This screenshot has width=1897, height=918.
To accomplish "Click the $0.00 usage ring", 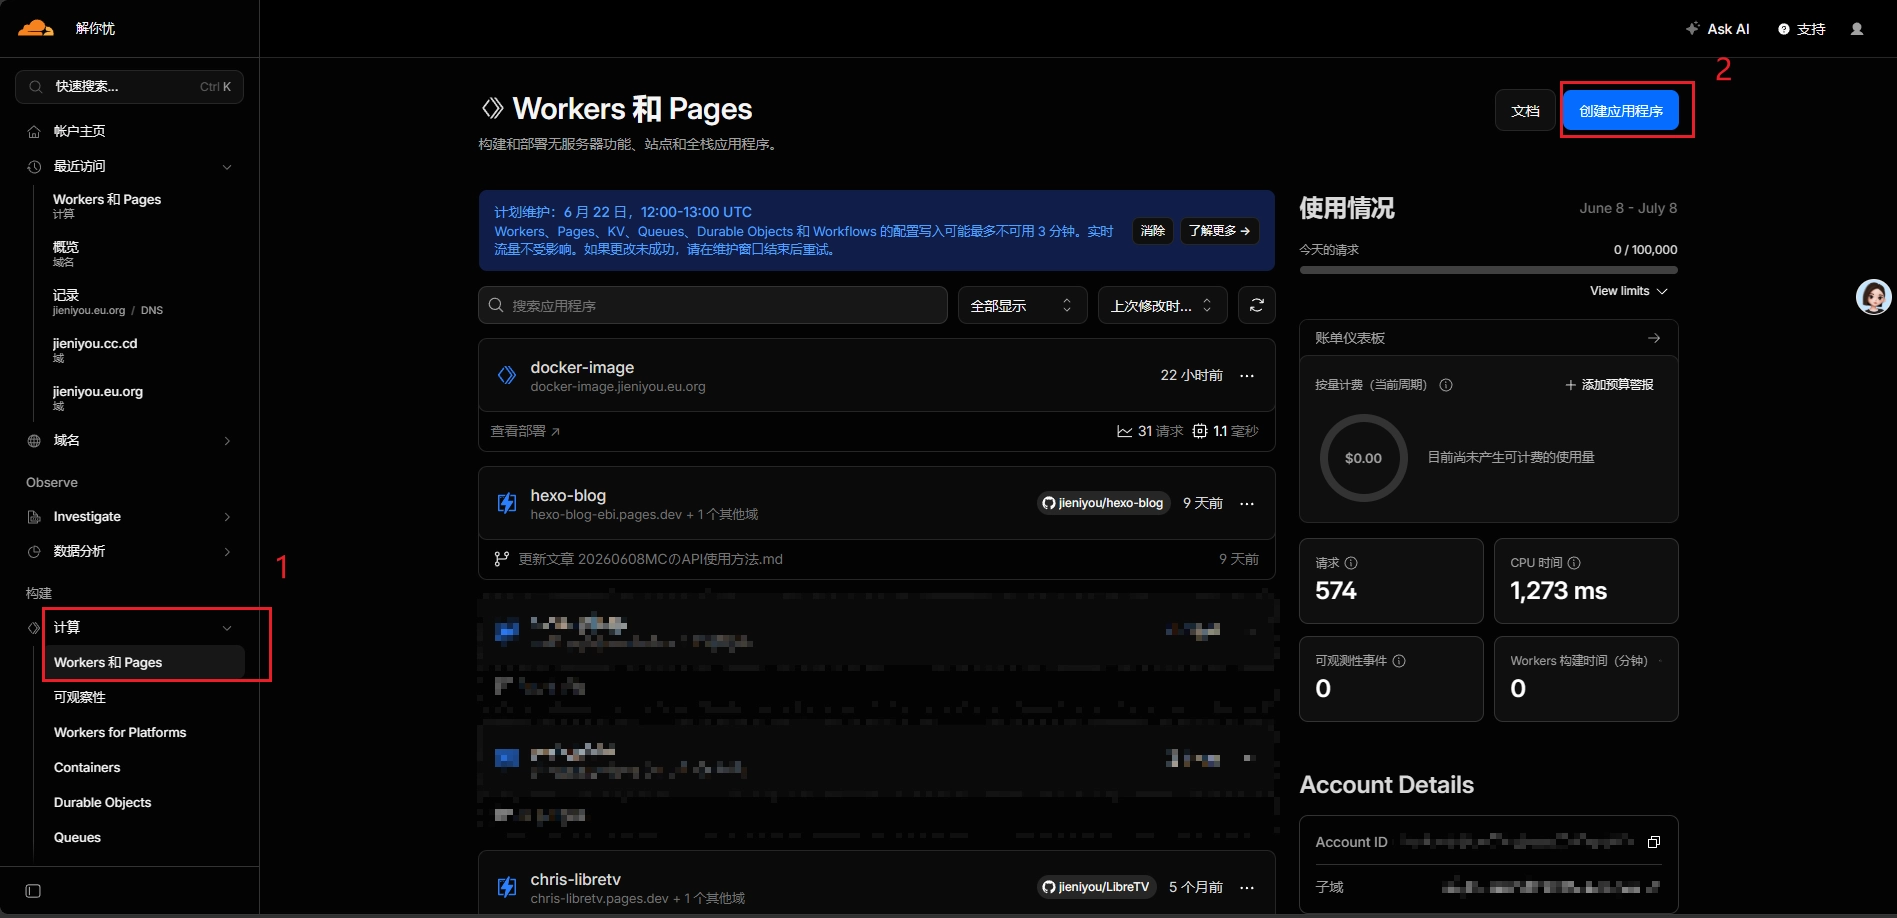I will [1363, 458].
